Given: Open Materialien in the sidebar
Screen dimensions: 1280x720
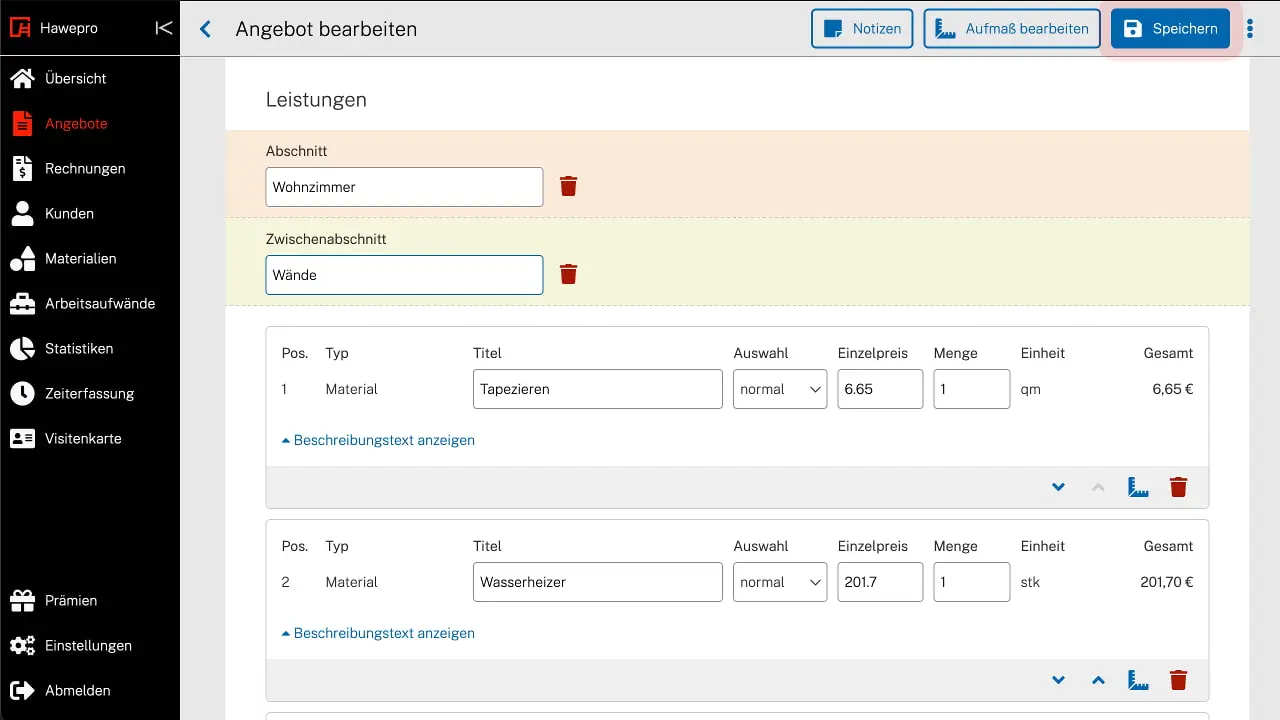Looking at the screenshot, I should point(90,258).
